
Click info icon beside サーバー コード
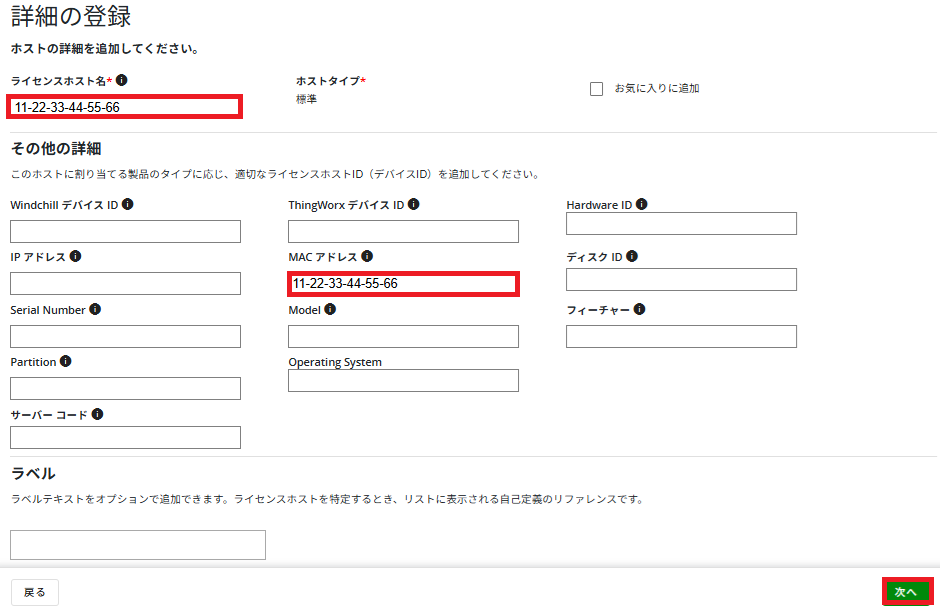98,414
